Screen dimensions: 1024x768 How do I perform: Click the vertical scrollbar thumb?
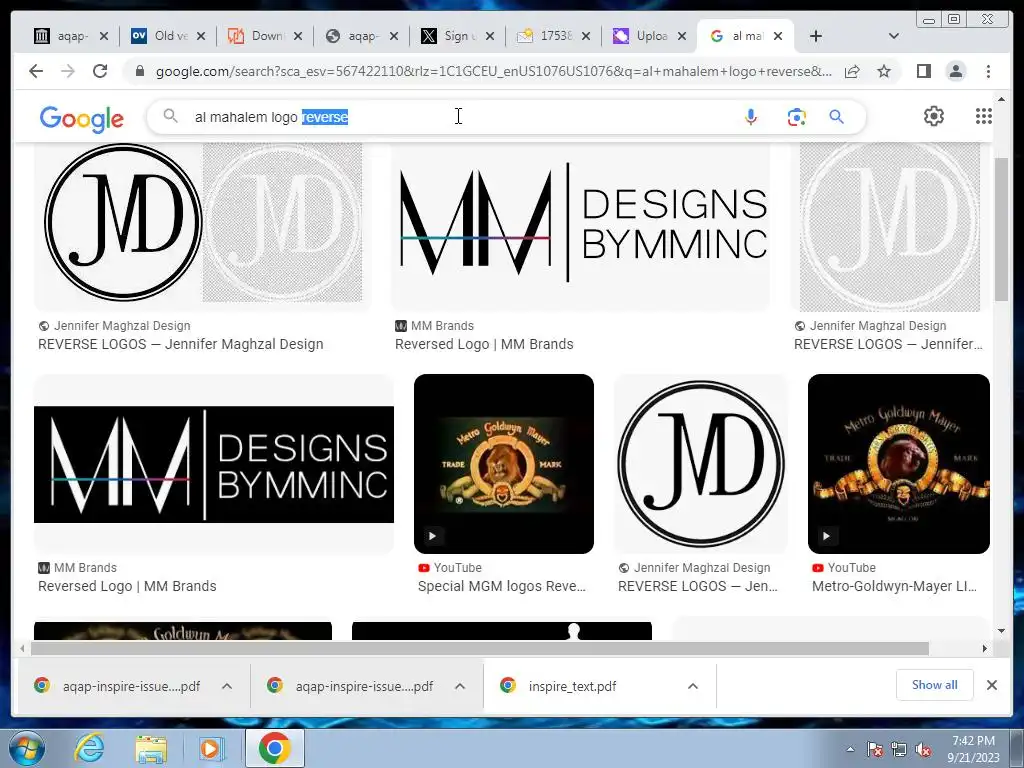click(1002, 229)
